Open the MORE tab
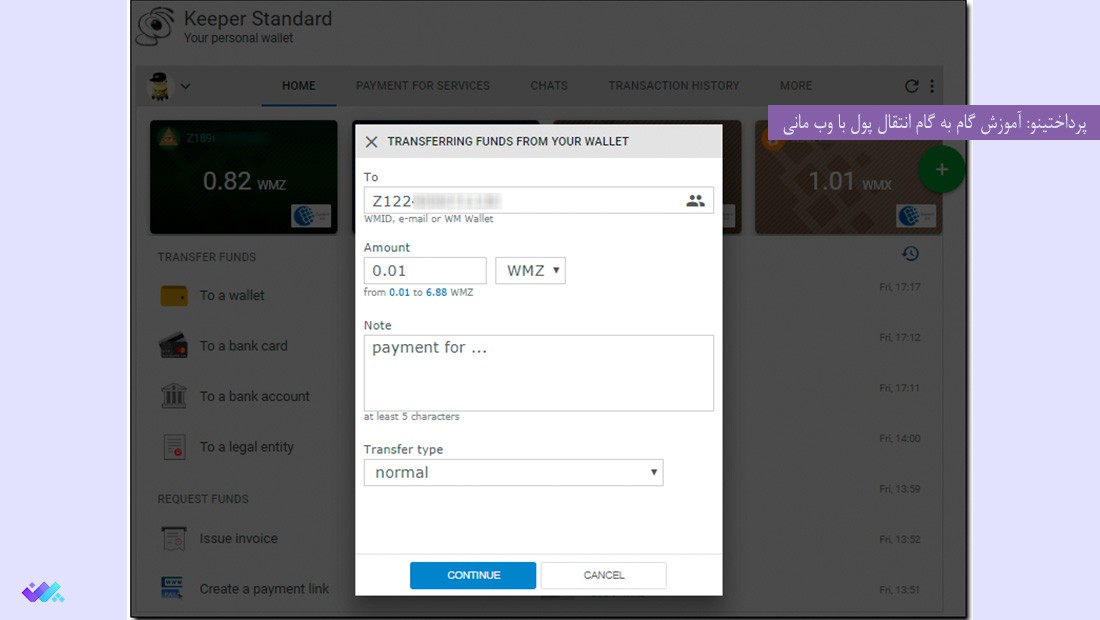 796,86
